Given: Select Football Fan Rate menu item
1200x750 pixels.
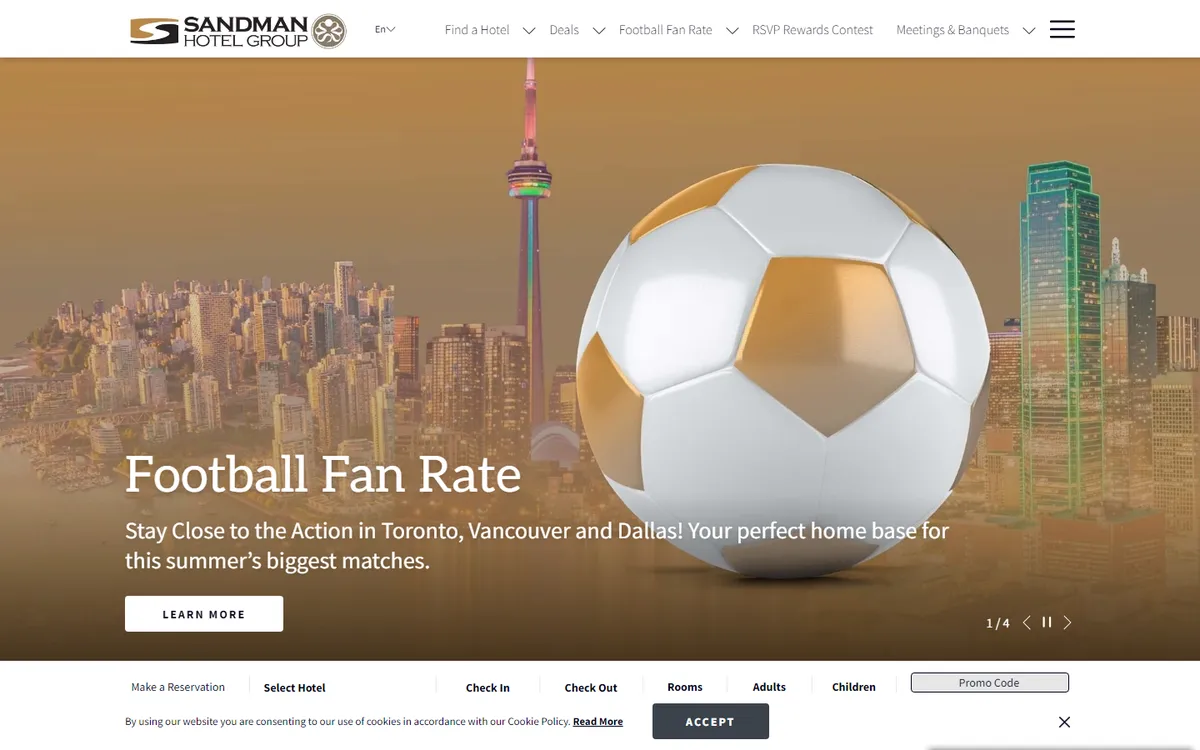Looking at the screenshot, I should [665, 30].
